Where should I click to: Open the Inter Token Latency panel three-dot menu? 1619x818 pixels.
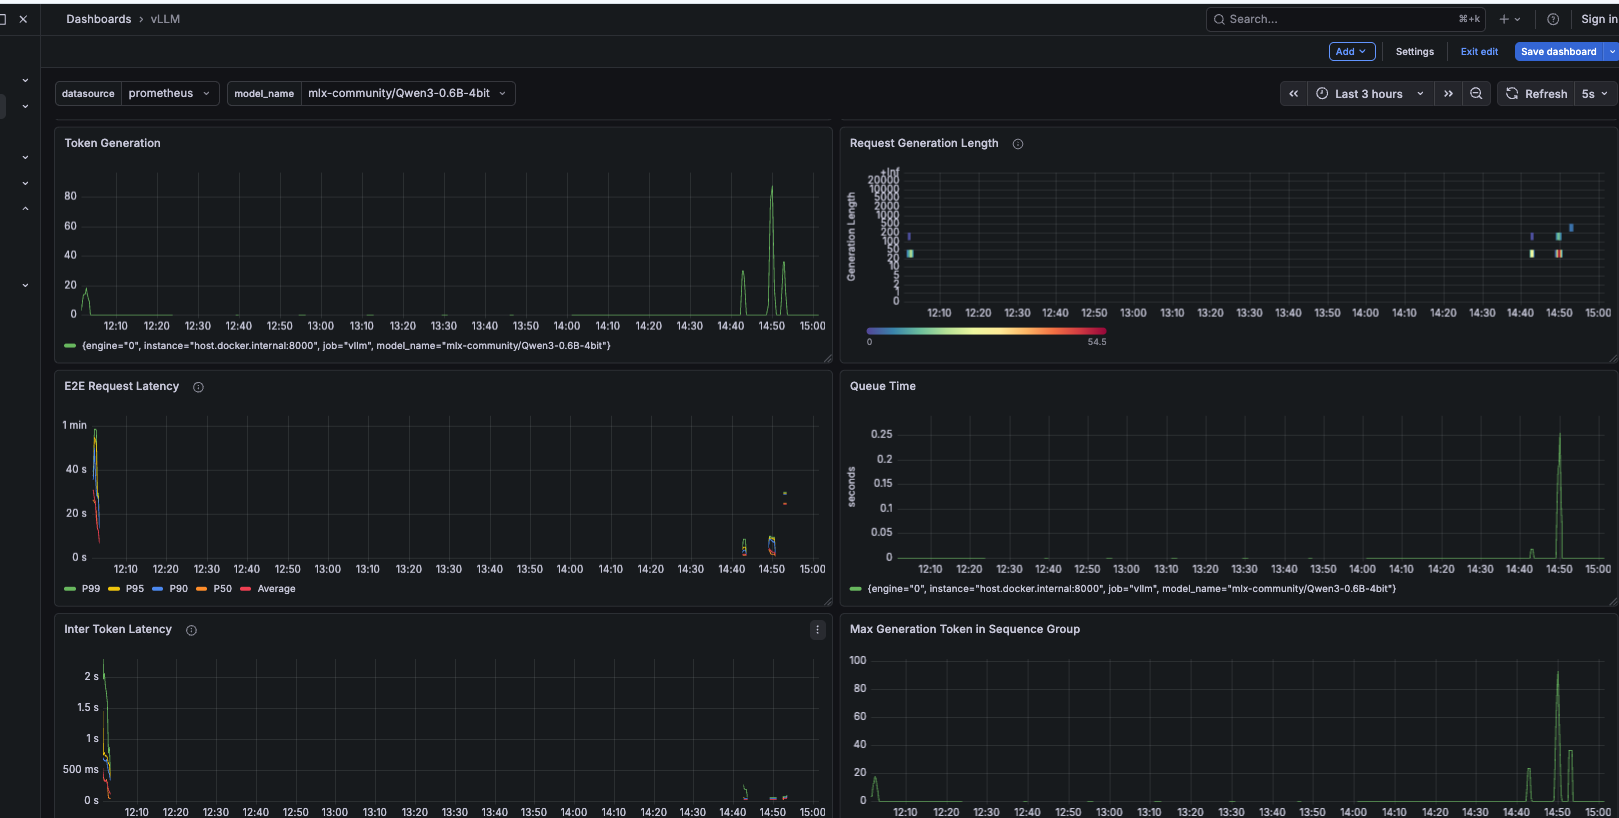[x=817, y=630]
